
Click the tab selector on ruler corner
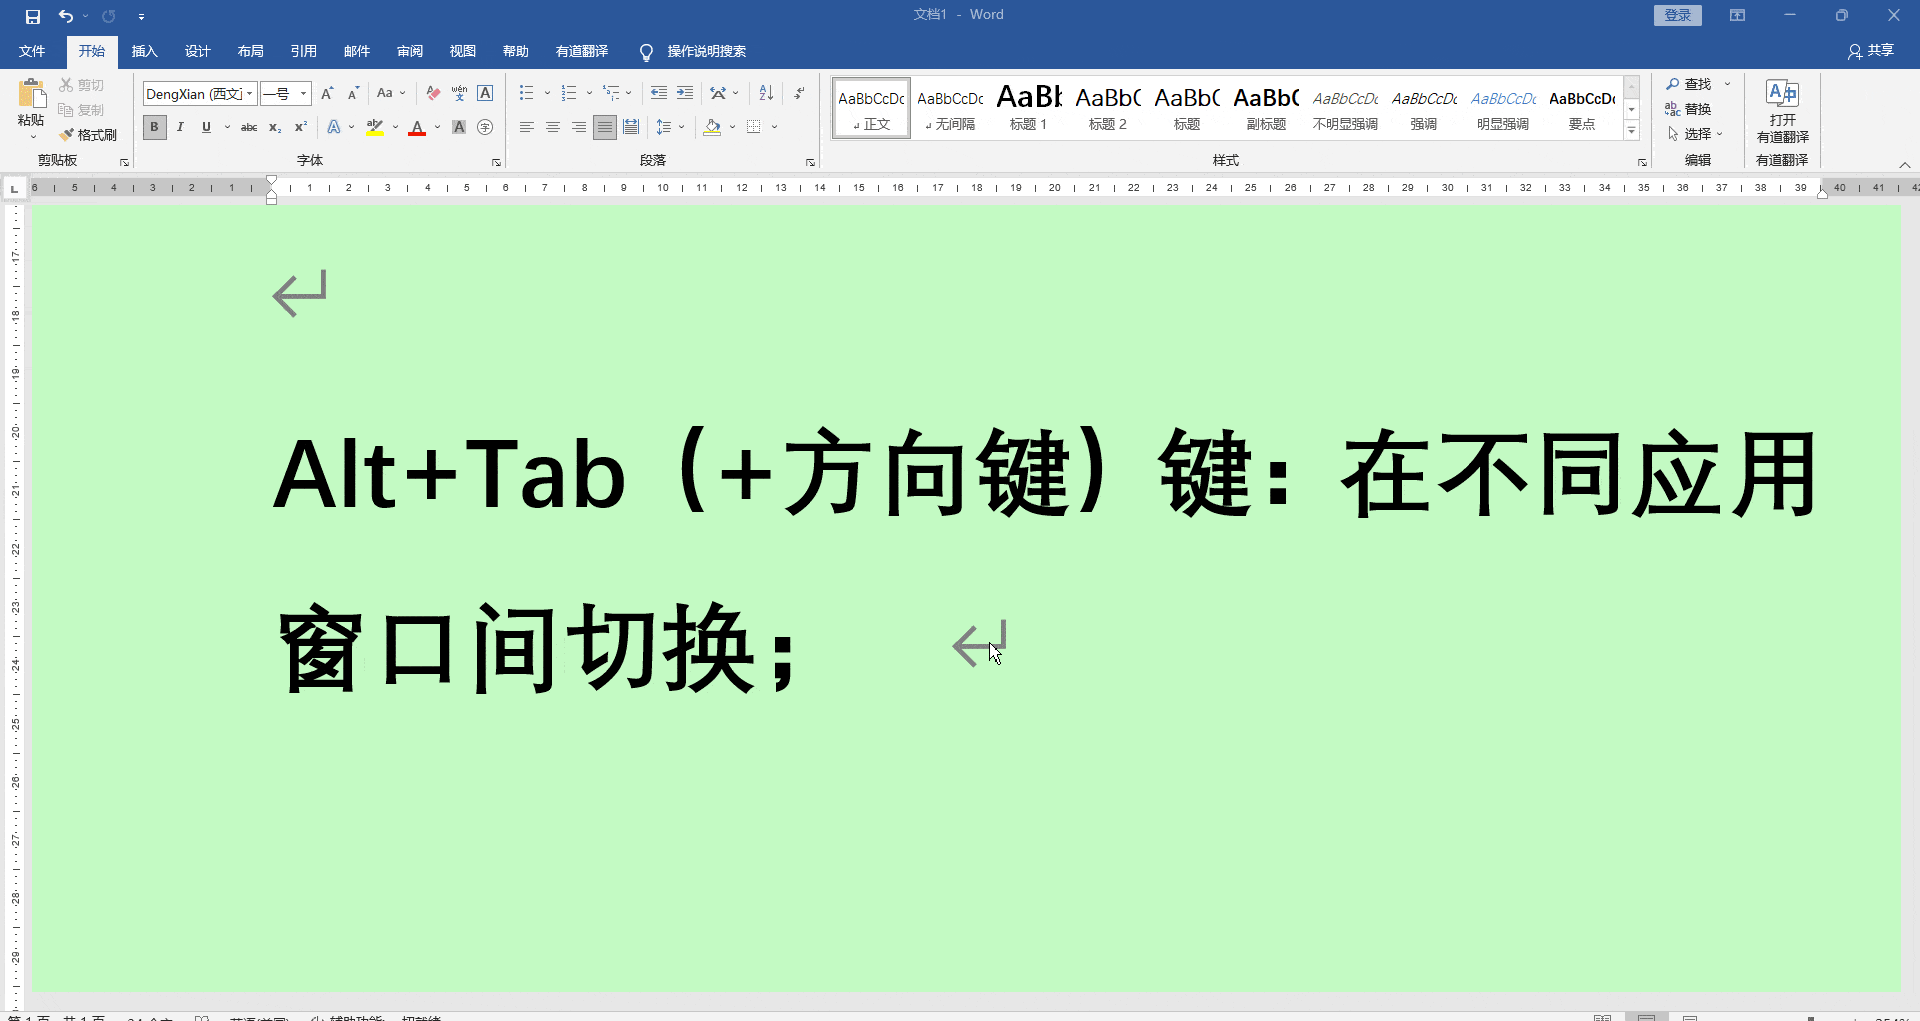point(14,188)
